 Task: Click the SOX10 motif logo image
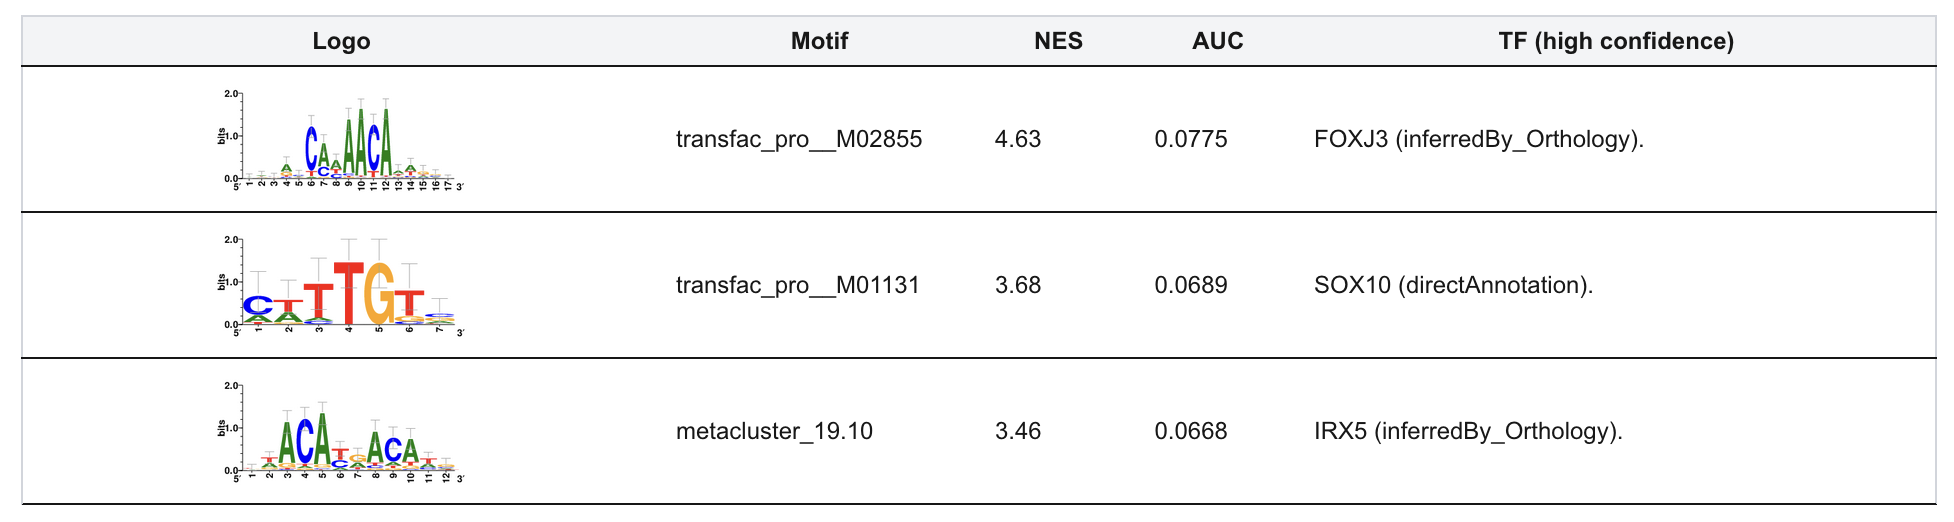pyautogui.click(x=341, y=285)
